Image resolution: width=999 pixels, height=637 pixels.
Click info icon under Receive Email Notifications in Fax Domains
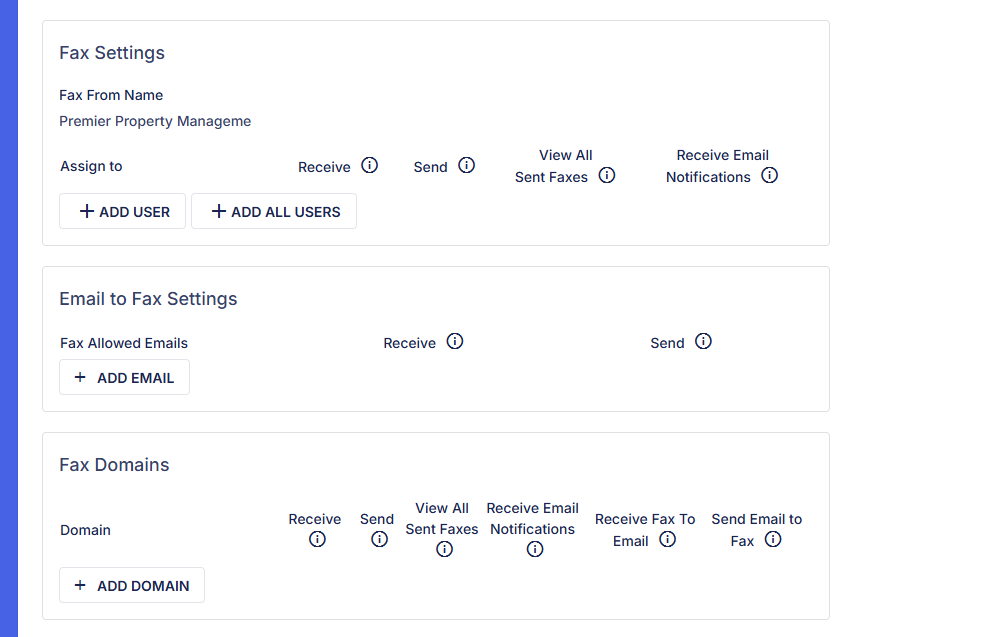click(534, 549)
